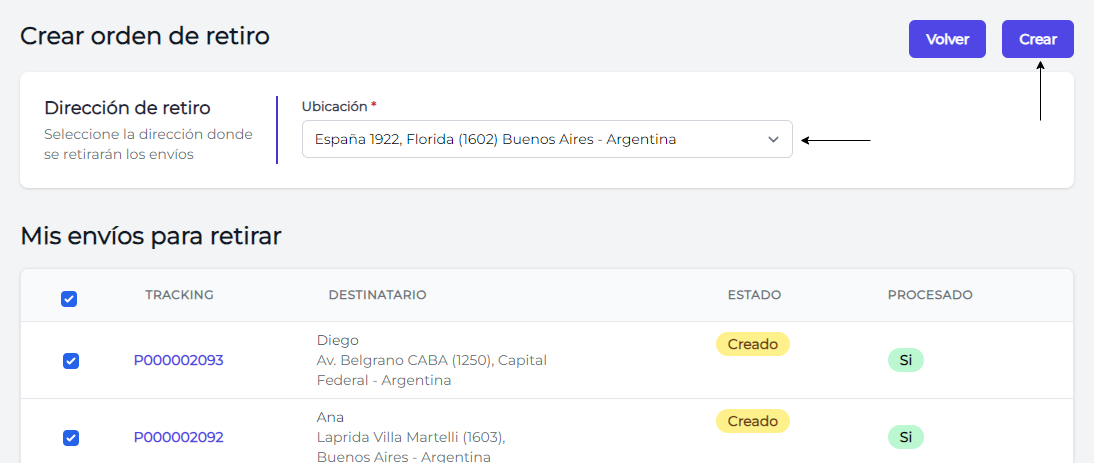Click the Creado status badge for Ana

(x=752, y=421)
